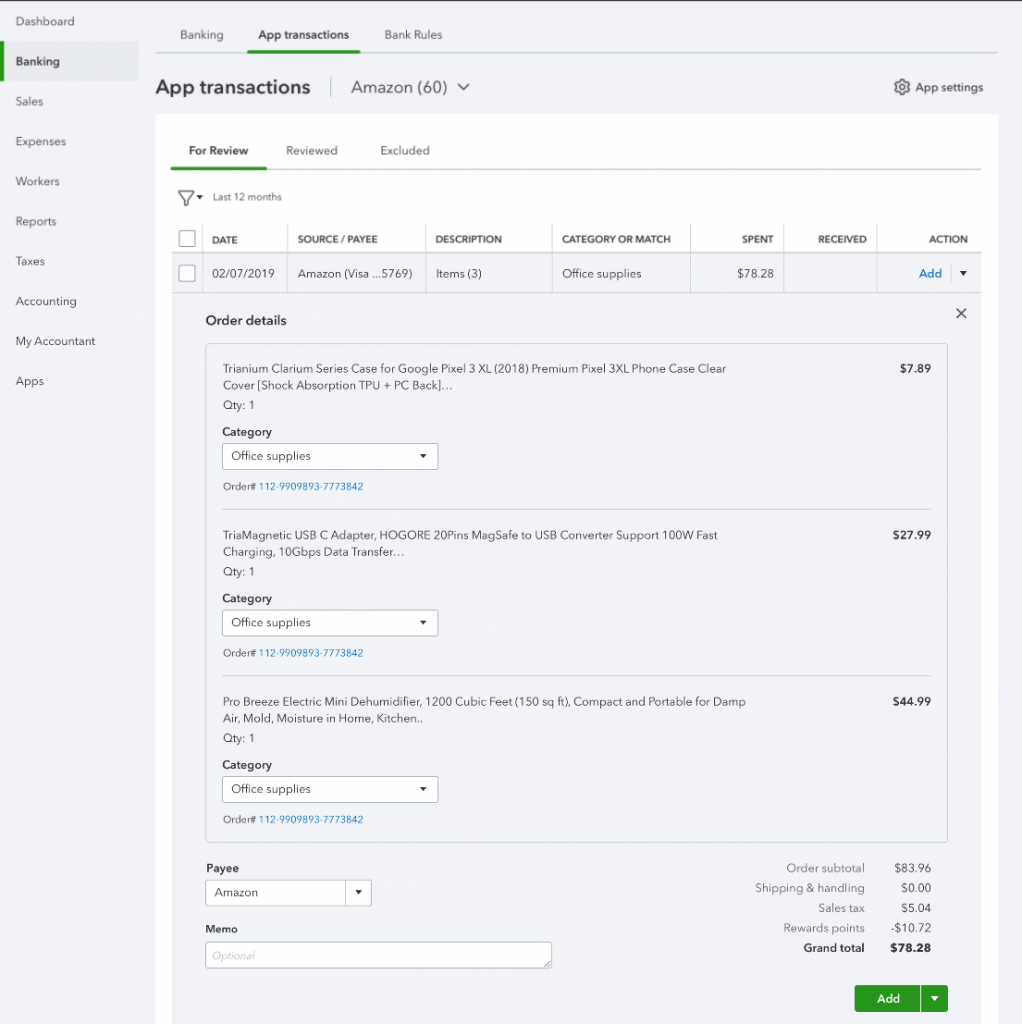The width and height of the screenshot is (1022, 1024).
Task: Click the Amazon (Visa ...5769) cell
Action: pos(355,274)
